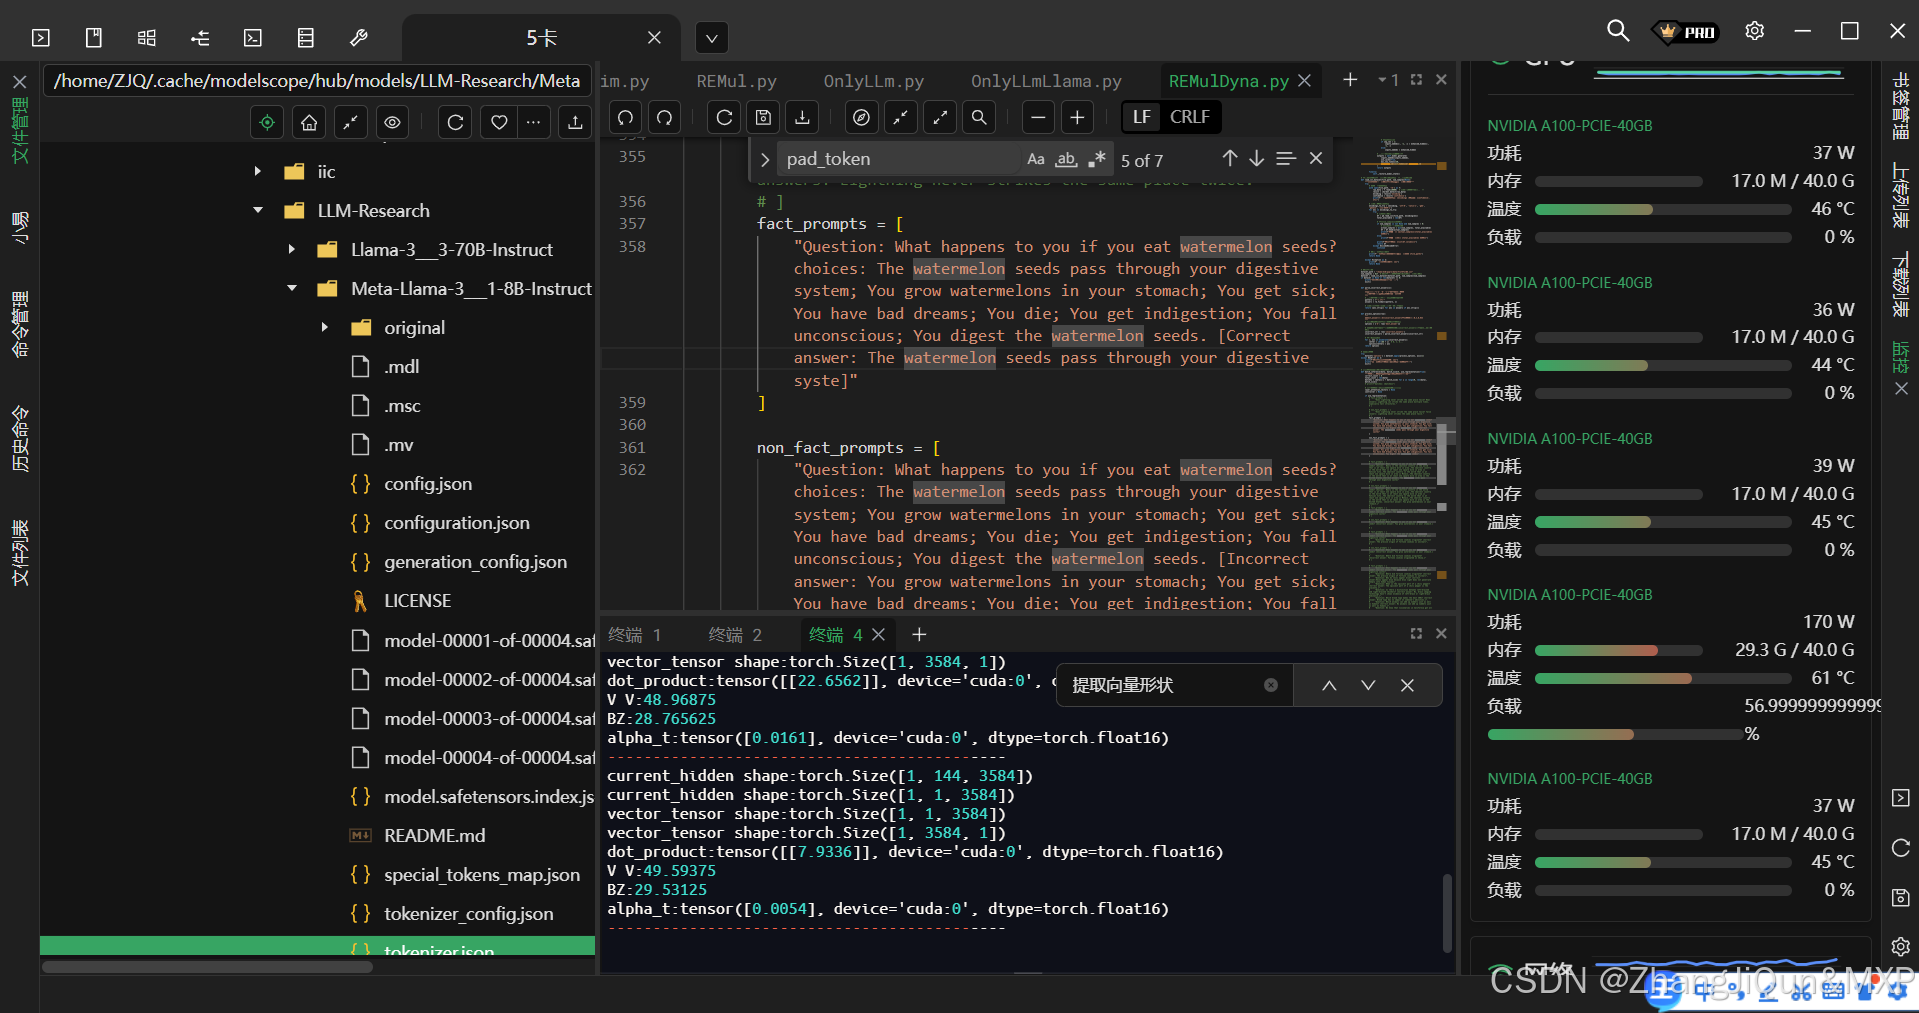Toggle regular expression in the find bar
The image size is (1919, 1013).
[1097, 159]
